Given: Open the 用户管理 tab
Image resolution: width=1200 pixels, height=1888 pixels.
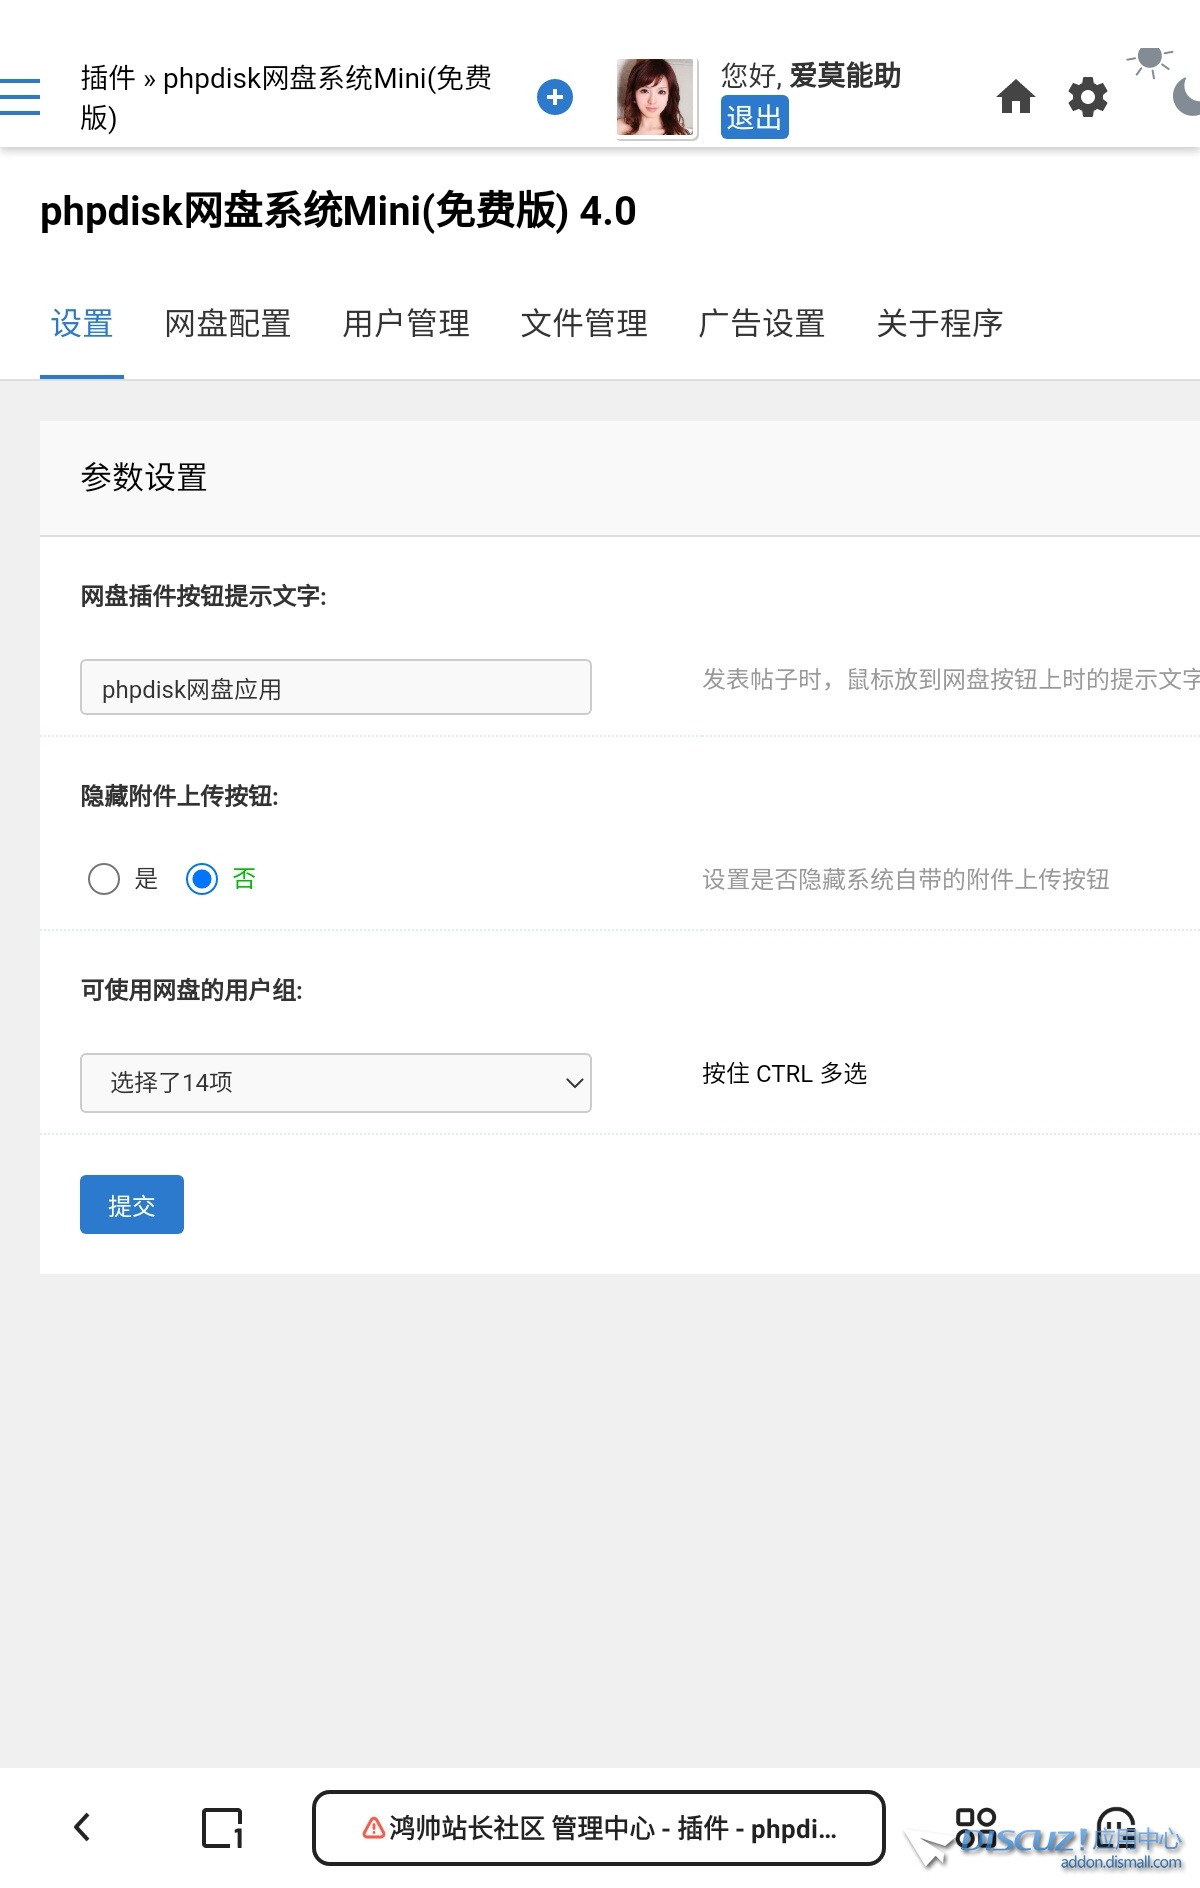Looking at the screenshot, I should (406, 324).
